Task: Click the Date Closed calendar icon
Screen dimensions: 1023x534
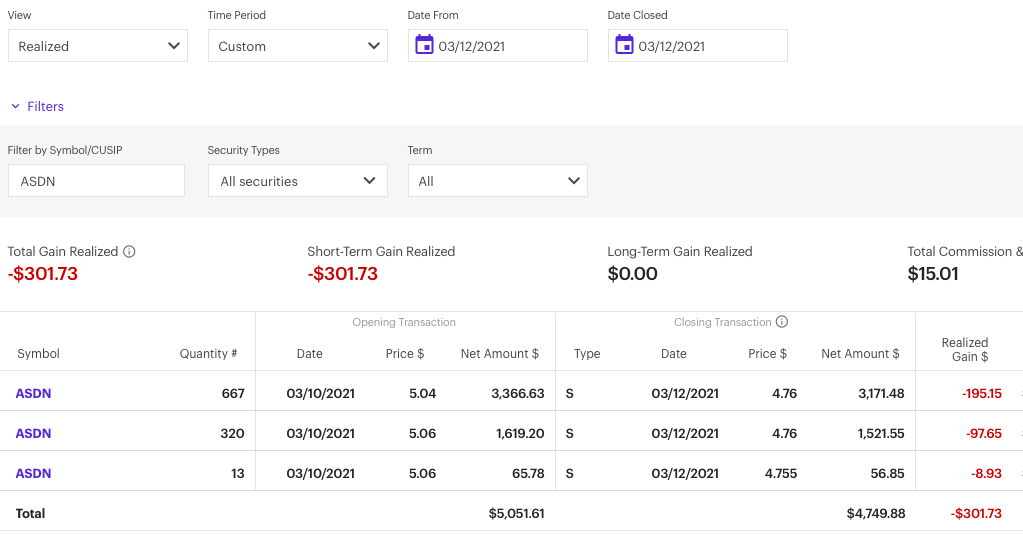Action: 624,45
